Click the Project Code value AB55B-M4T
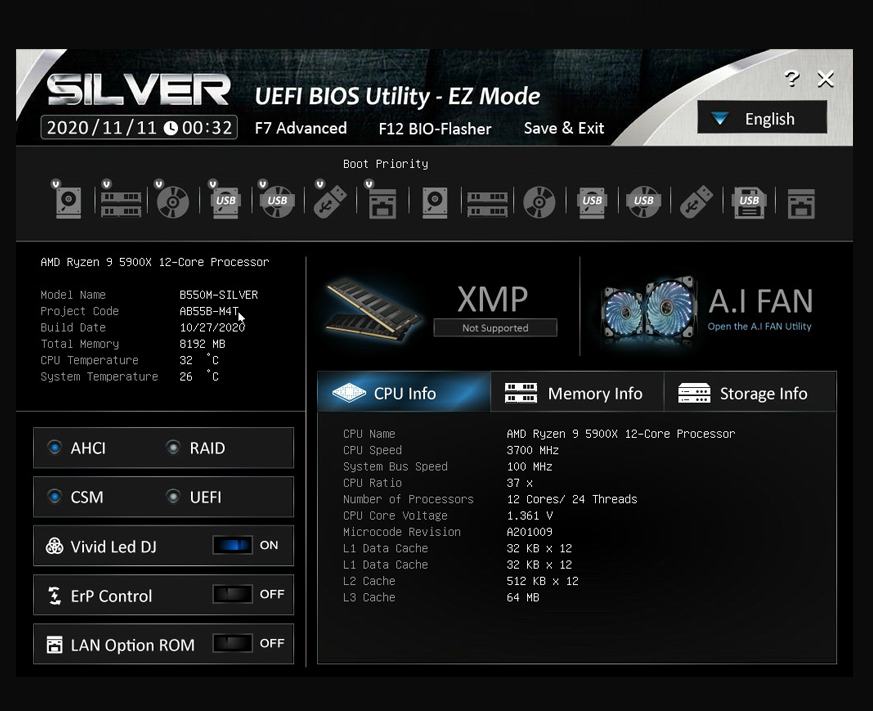The width and height of the screenshot is (873, 711). (209, 311)
